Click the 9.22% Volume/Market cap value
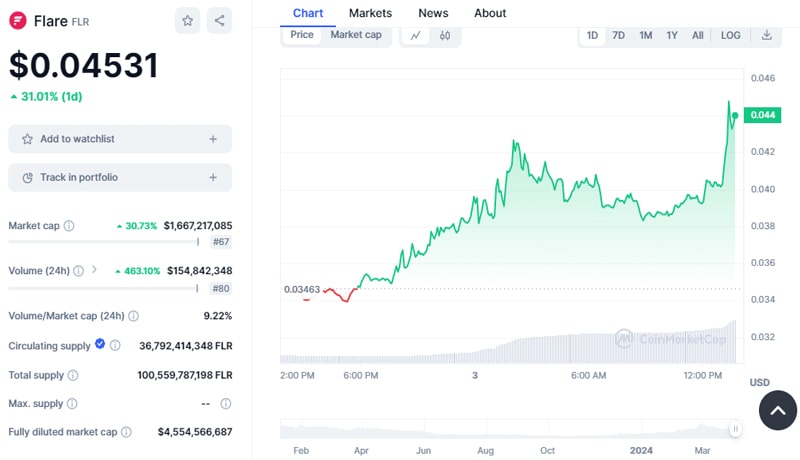800x460 pixels. 218,316
